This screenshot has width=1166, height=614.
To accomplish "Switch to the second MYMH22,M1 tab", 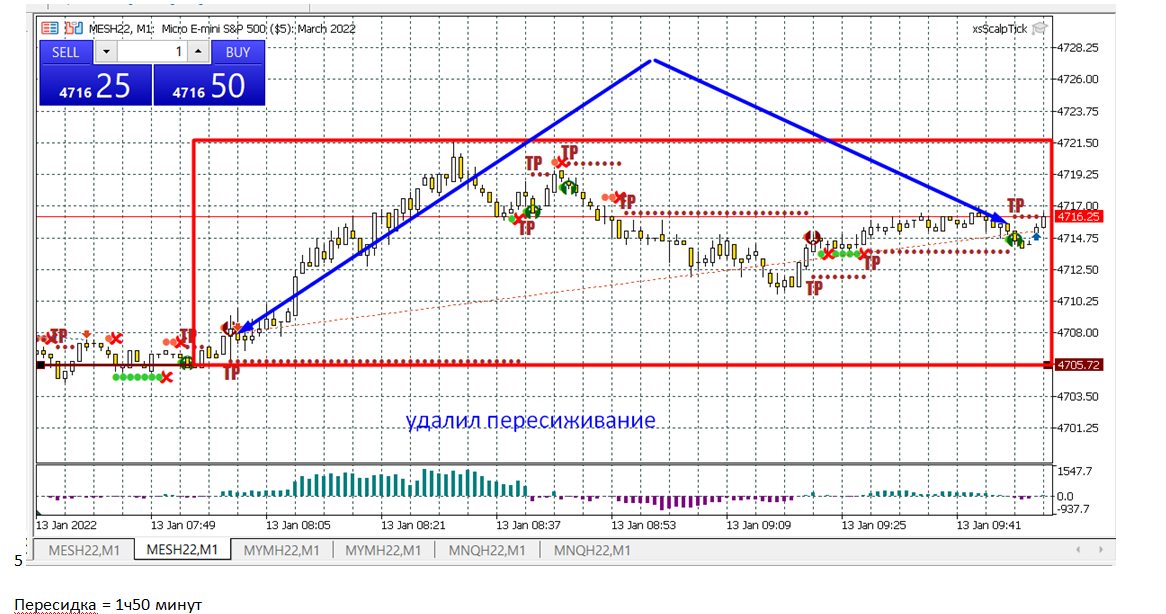I will [x=383, y=550].
